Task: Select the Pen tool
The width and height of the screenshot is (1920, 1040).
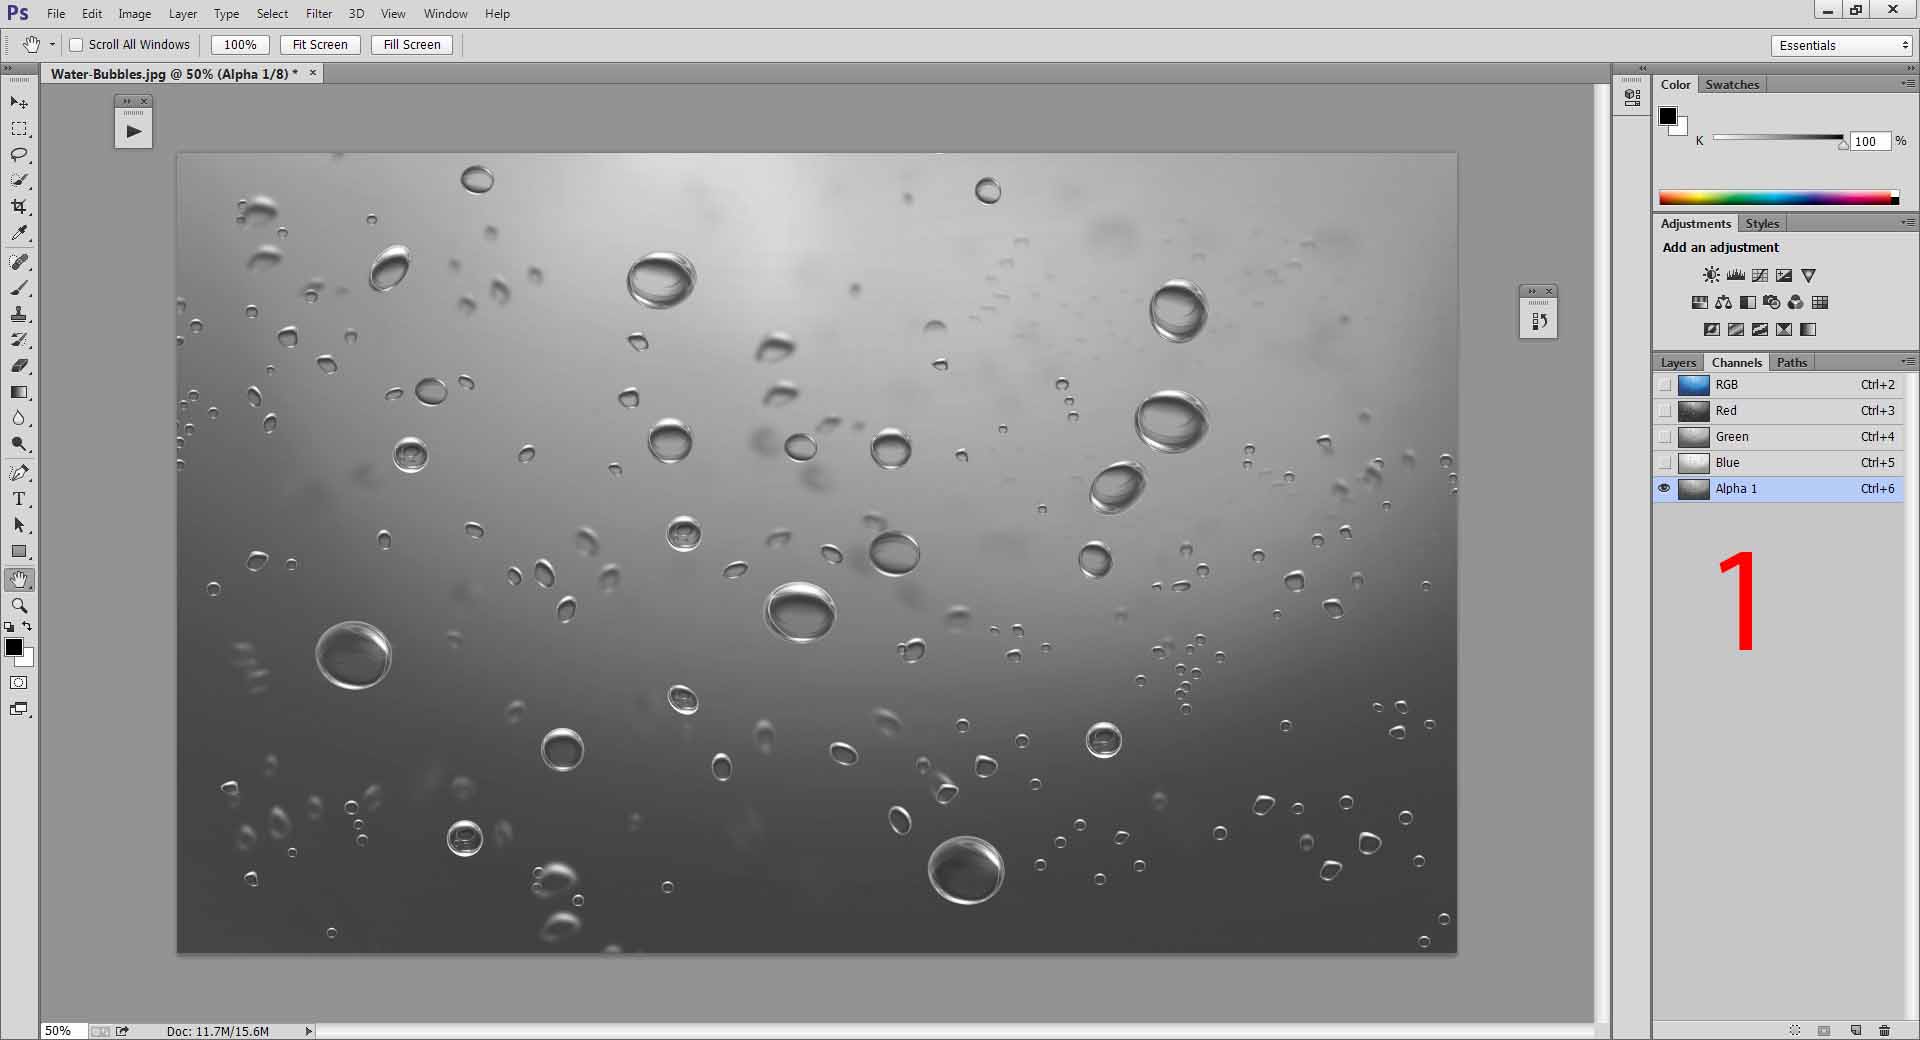Action: (x=19, y=473)
